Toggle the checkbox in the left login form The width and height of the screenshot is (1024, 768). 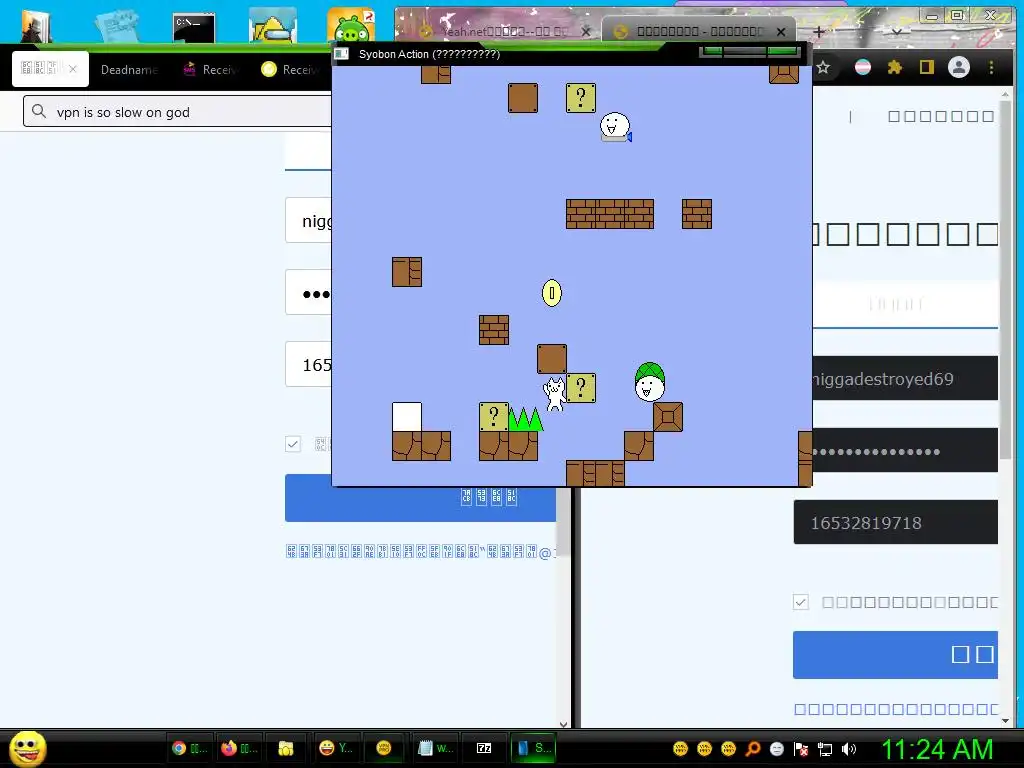tap(293, 444)
